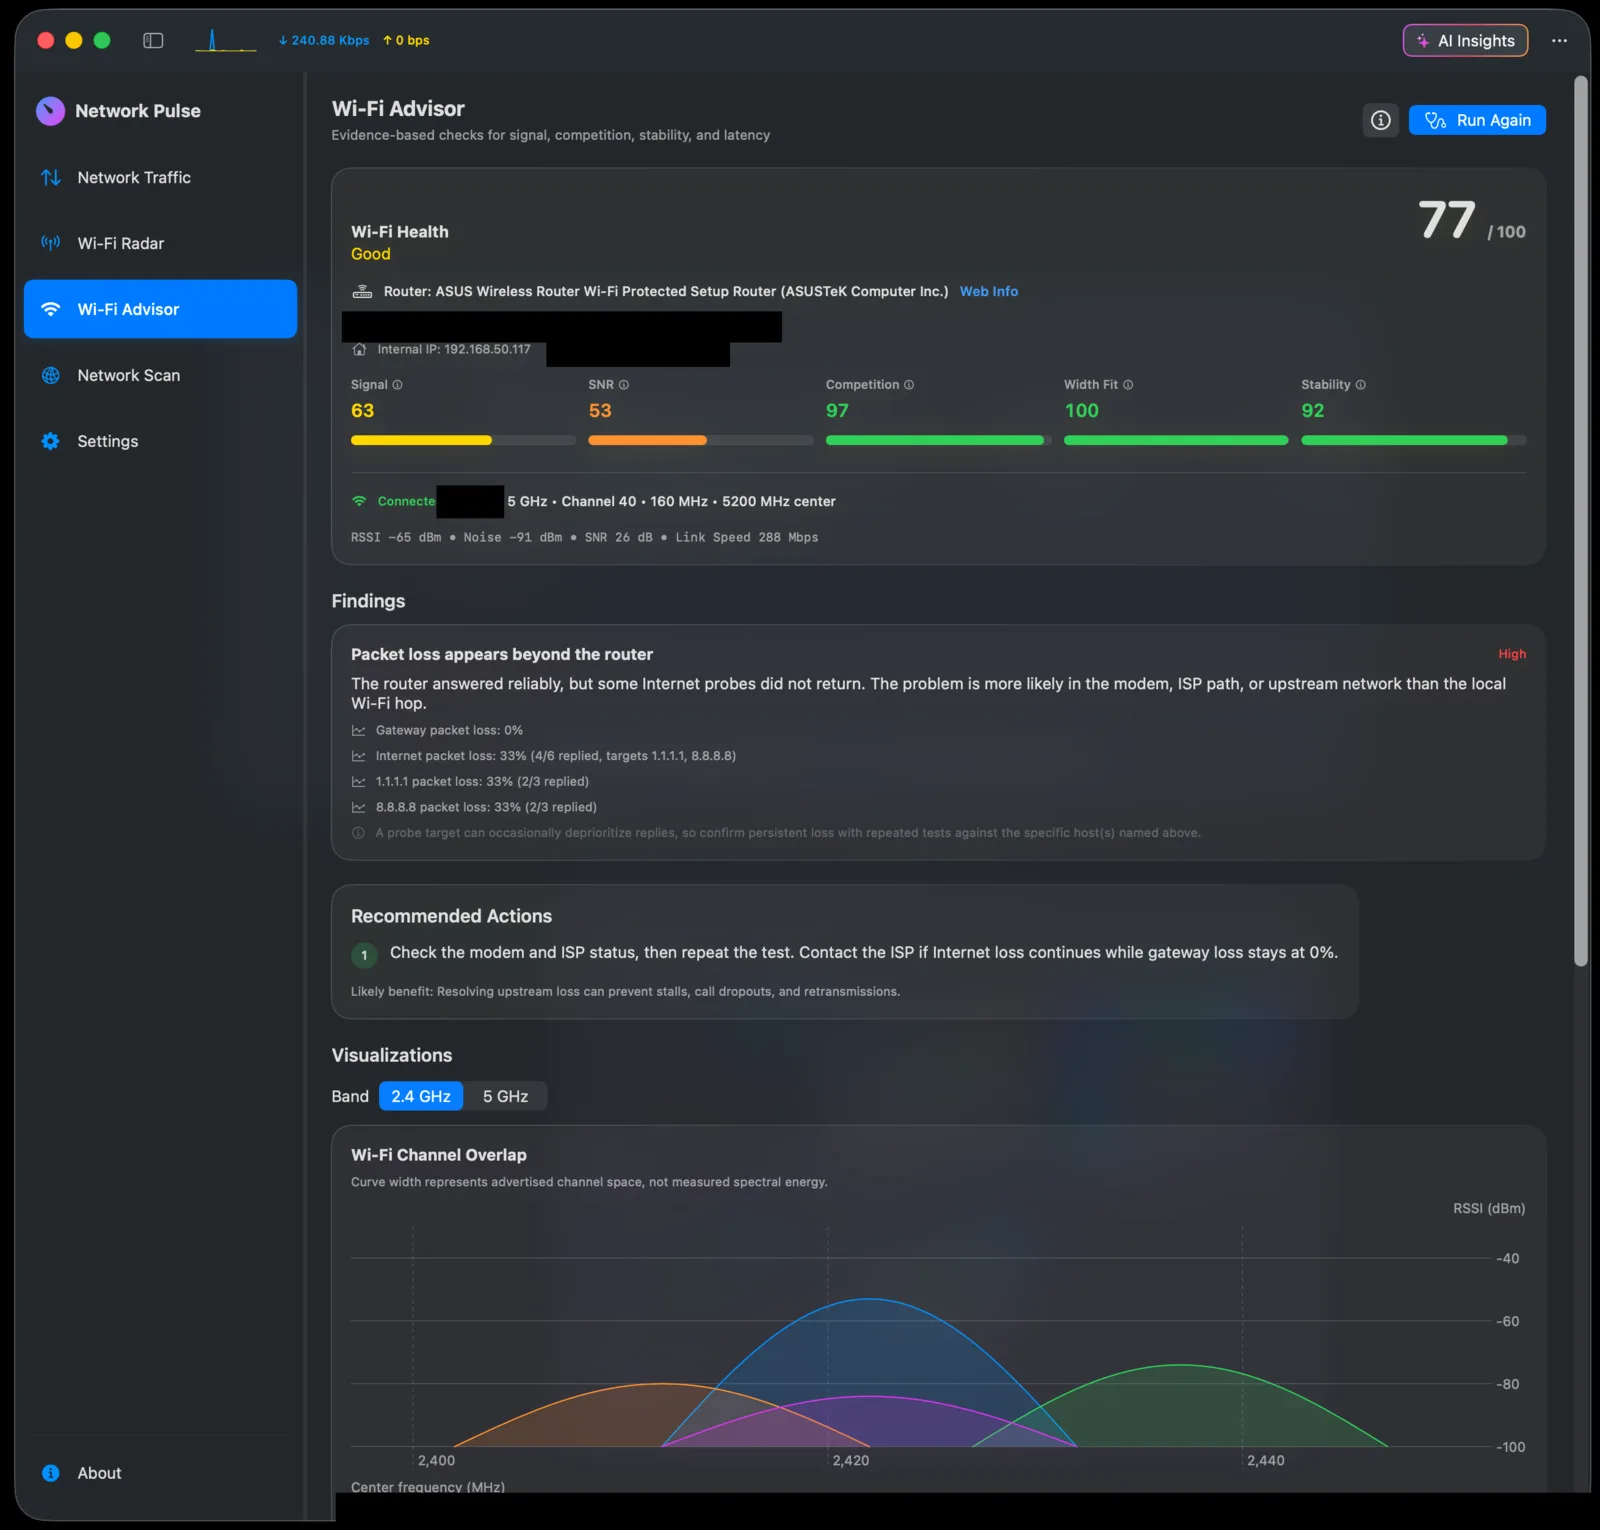The height and width of the screenshot is (1530, 1600).
Task: Click the Internal IP 192.168.50.117 text
Action: [x=454, y=349]
